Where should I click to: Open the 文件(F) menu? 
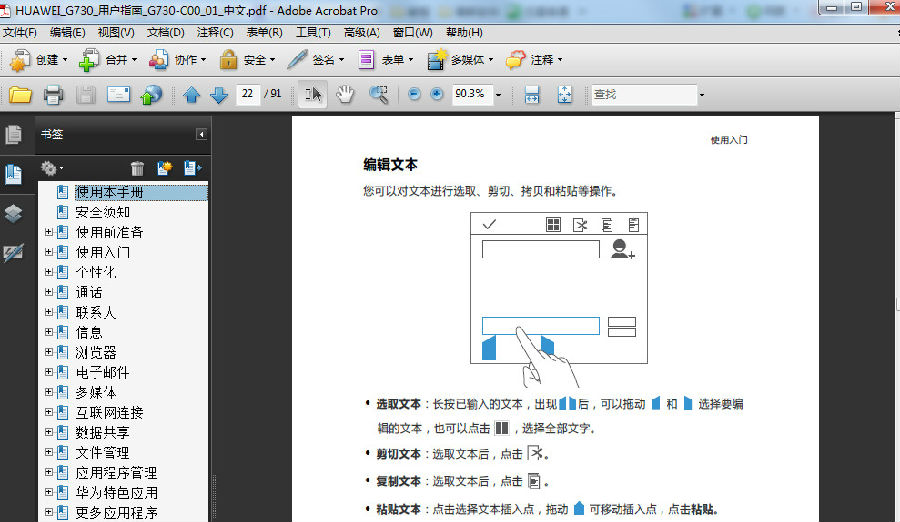[x=20, y=33]
